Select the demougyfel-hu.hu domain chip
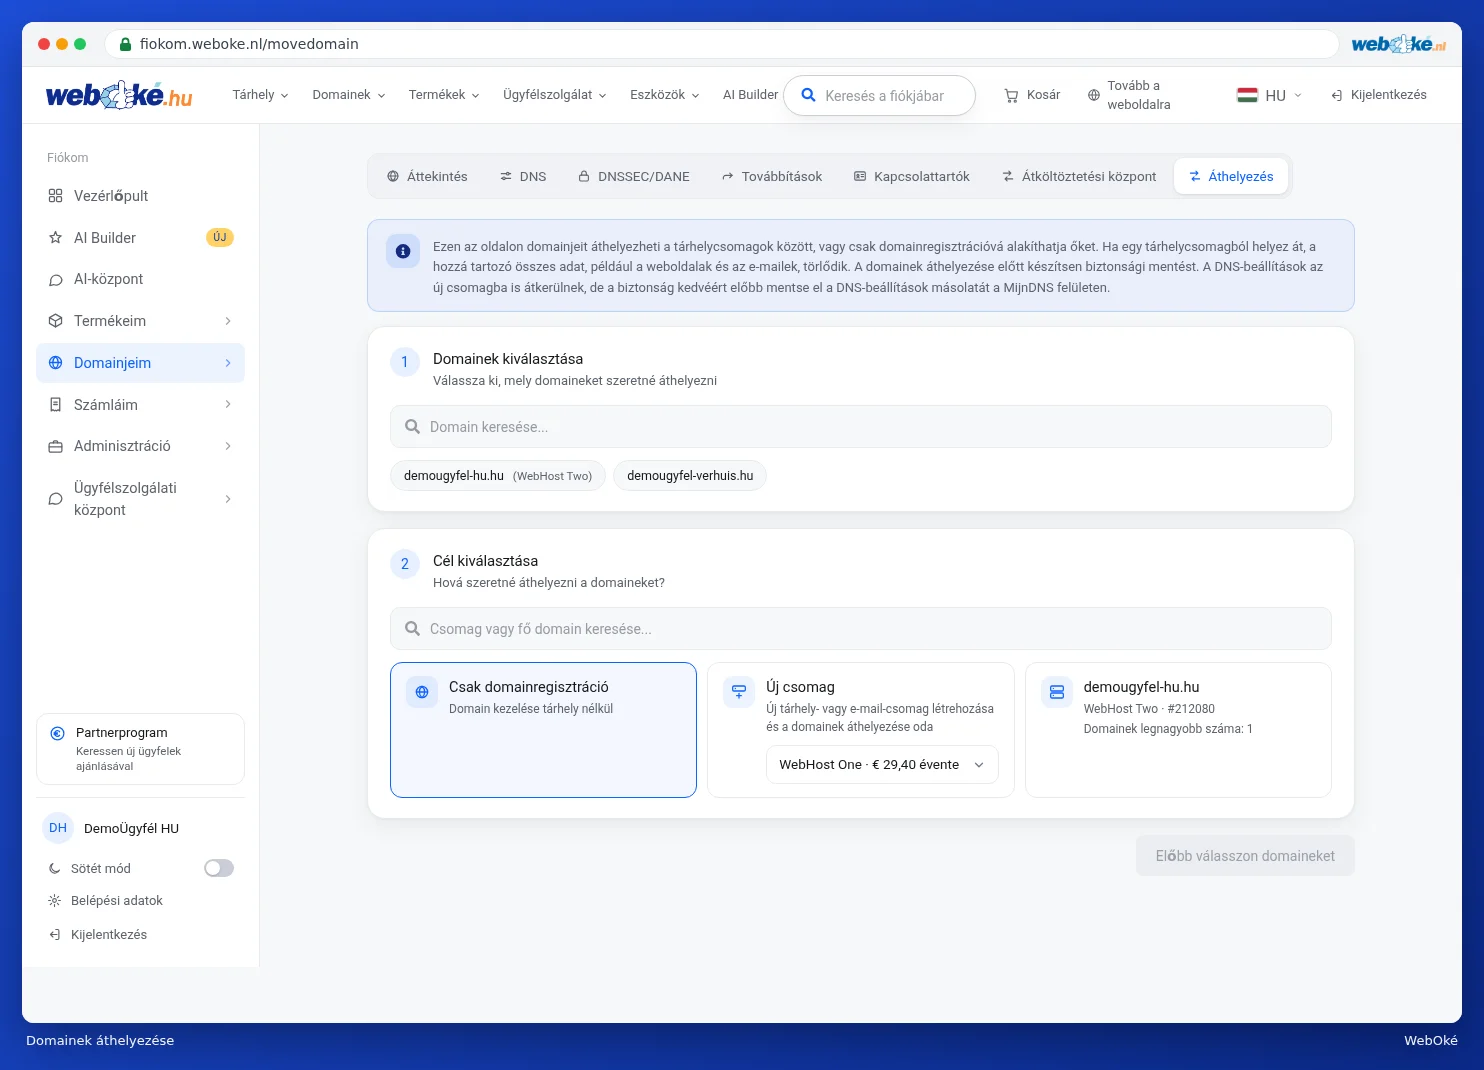The width and height of the screenshot is (1484, 1070). [498, 476]
